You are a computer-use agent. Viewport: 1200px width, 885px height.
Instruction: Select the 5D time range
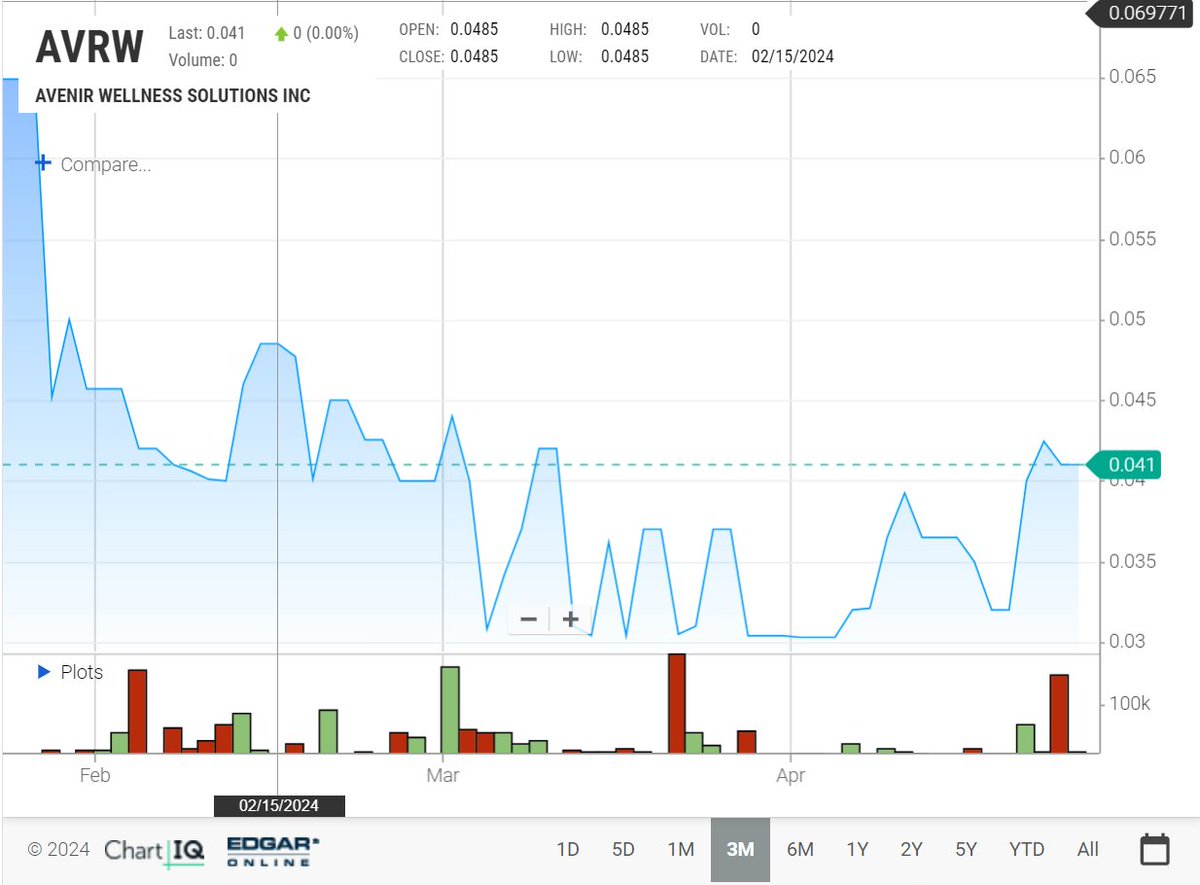623,850
